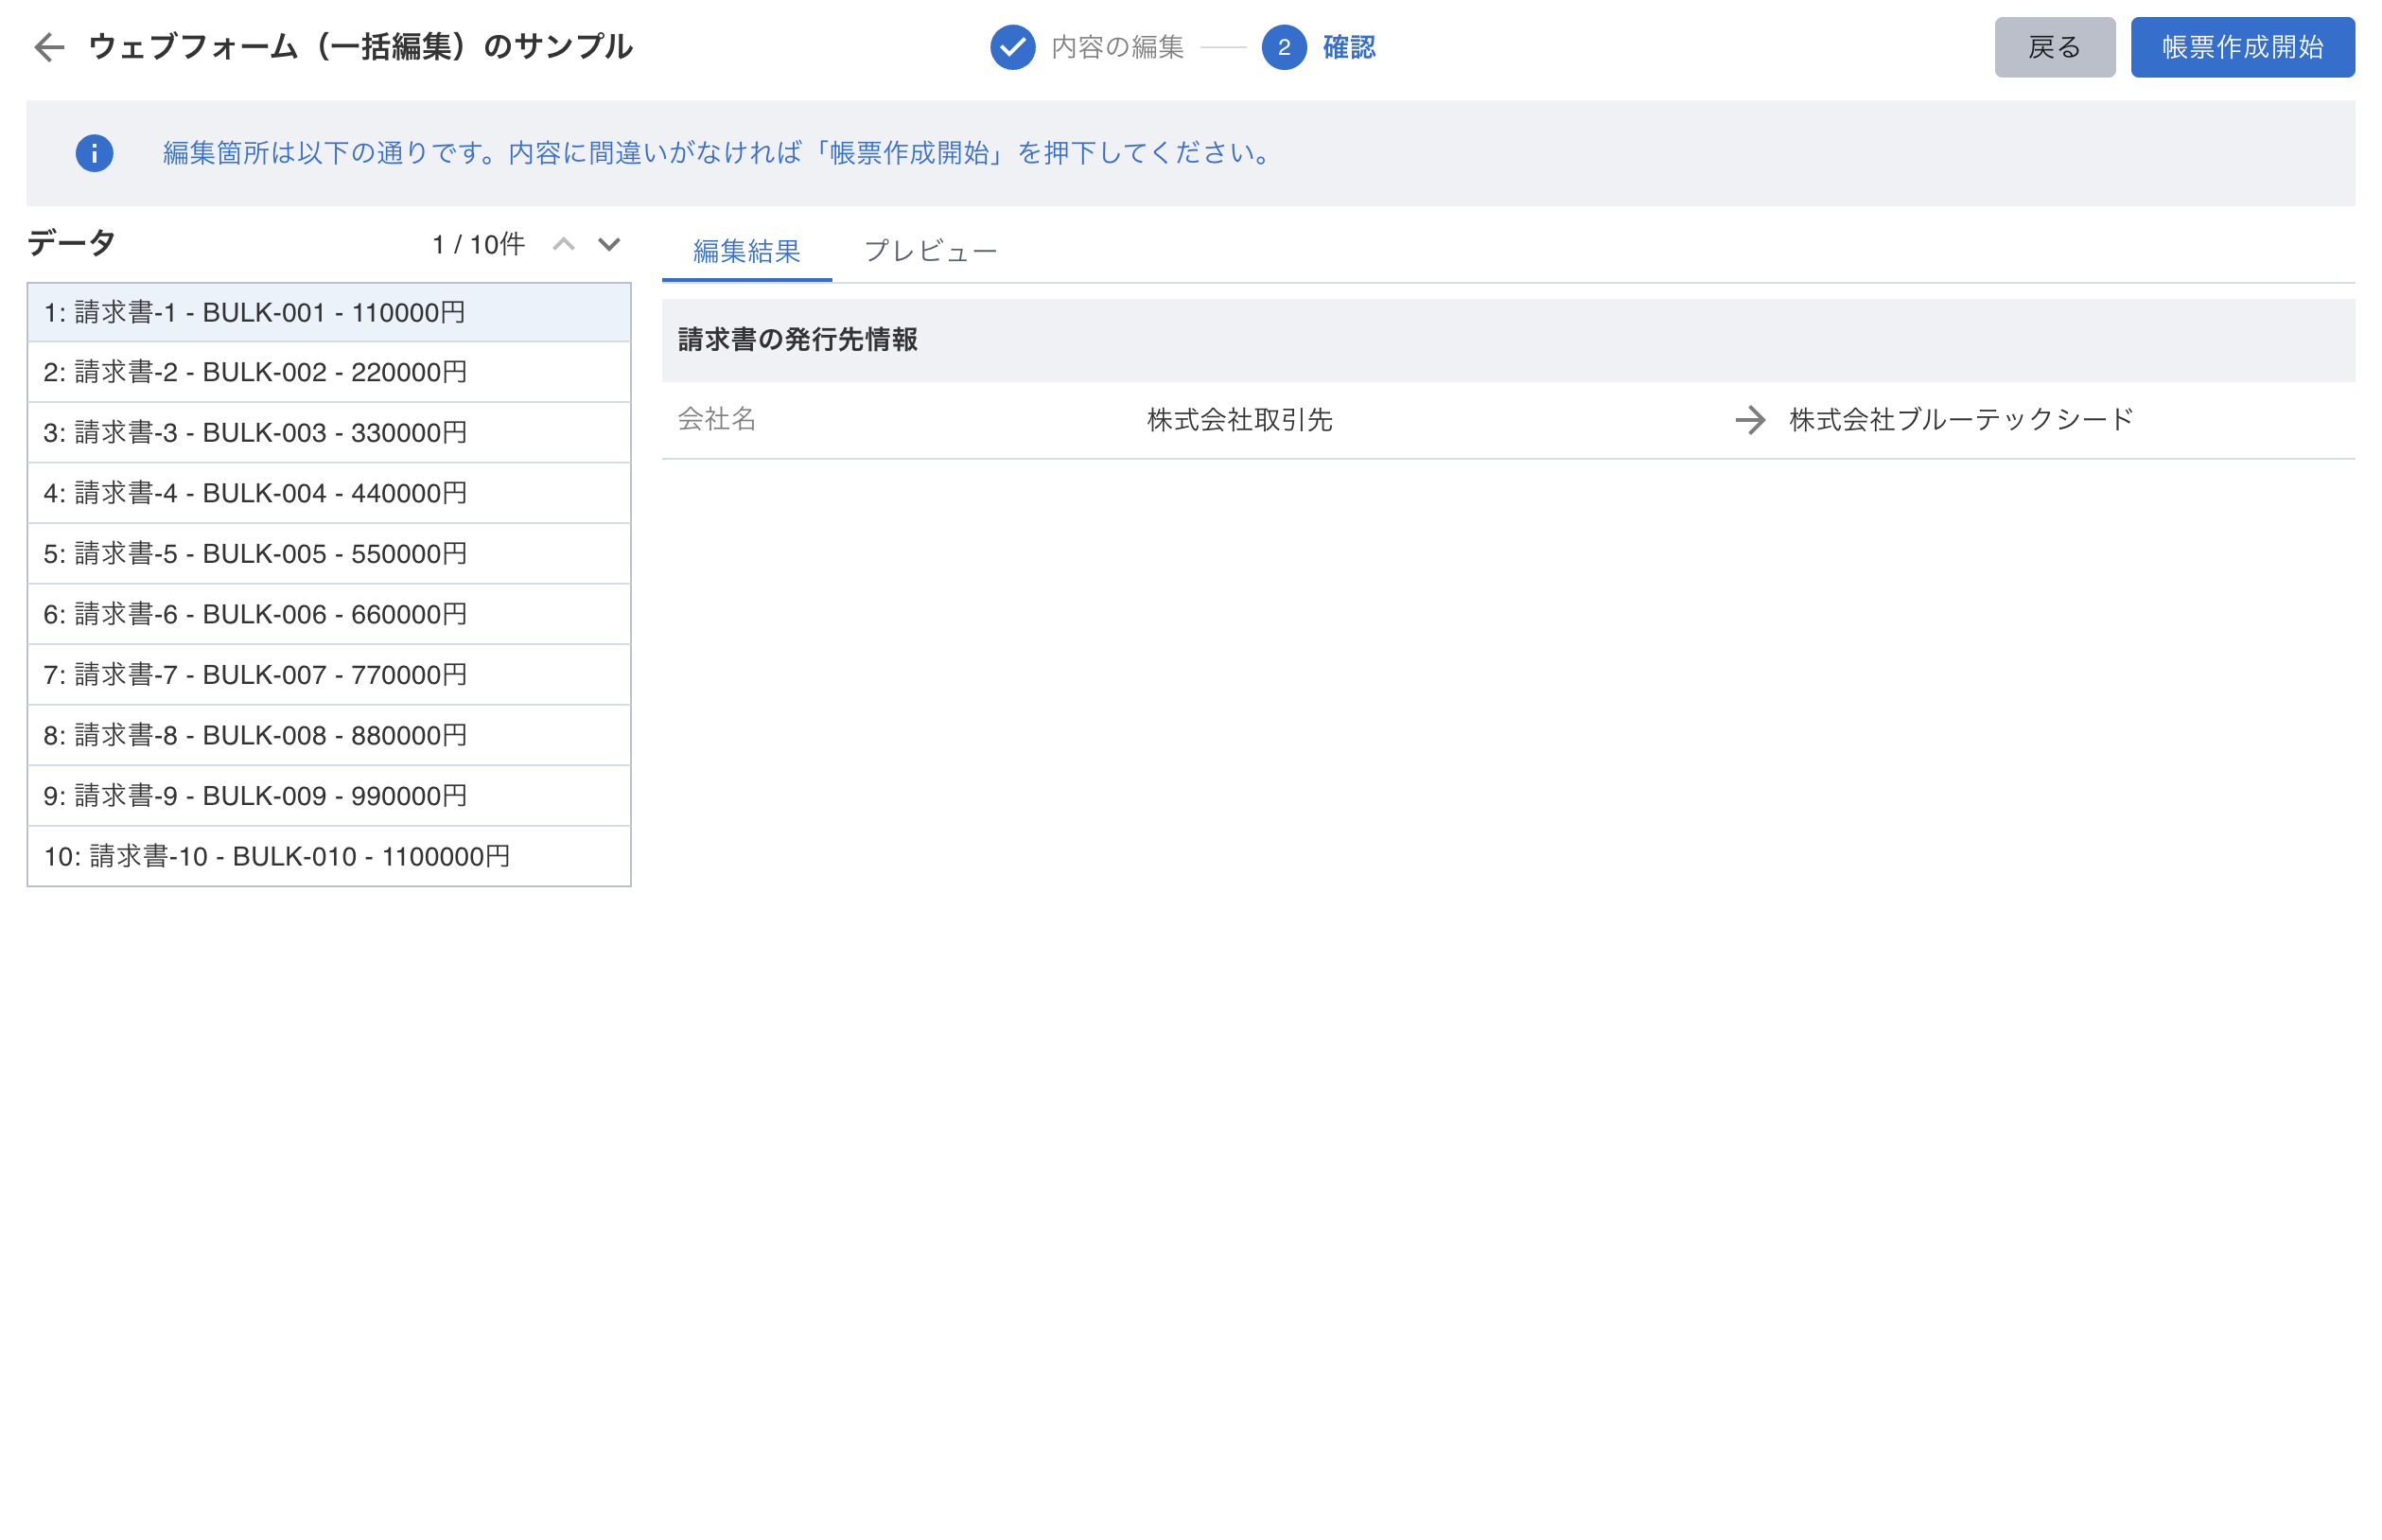
Task: Start creation with the 帳票作成開始 button
Action: tap(2241, 47)
